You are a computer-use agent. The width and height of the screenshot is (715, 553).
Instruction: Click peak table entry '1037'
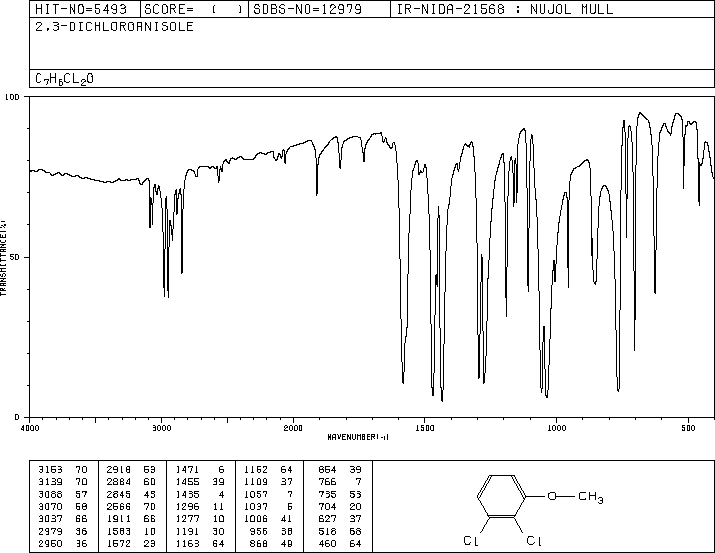tap(256, 506)
